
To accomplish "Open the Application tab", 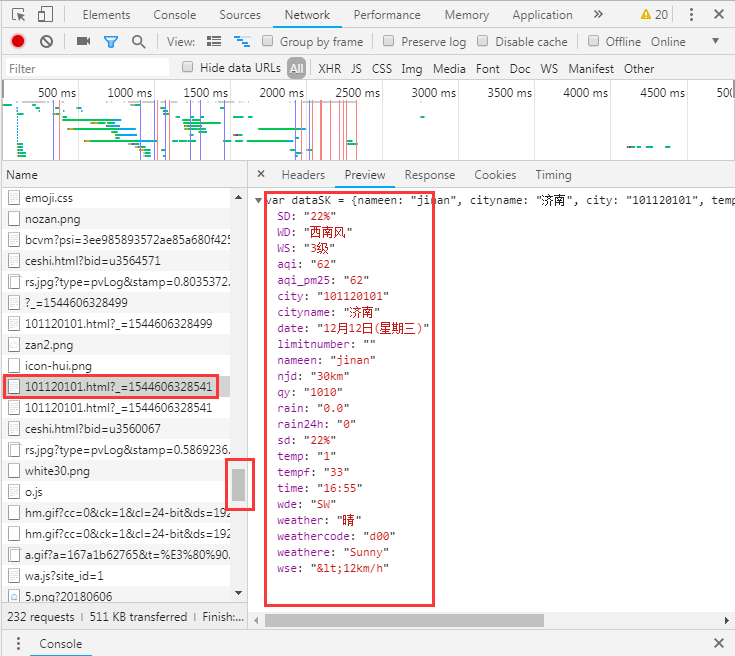I will coord(542,15).
